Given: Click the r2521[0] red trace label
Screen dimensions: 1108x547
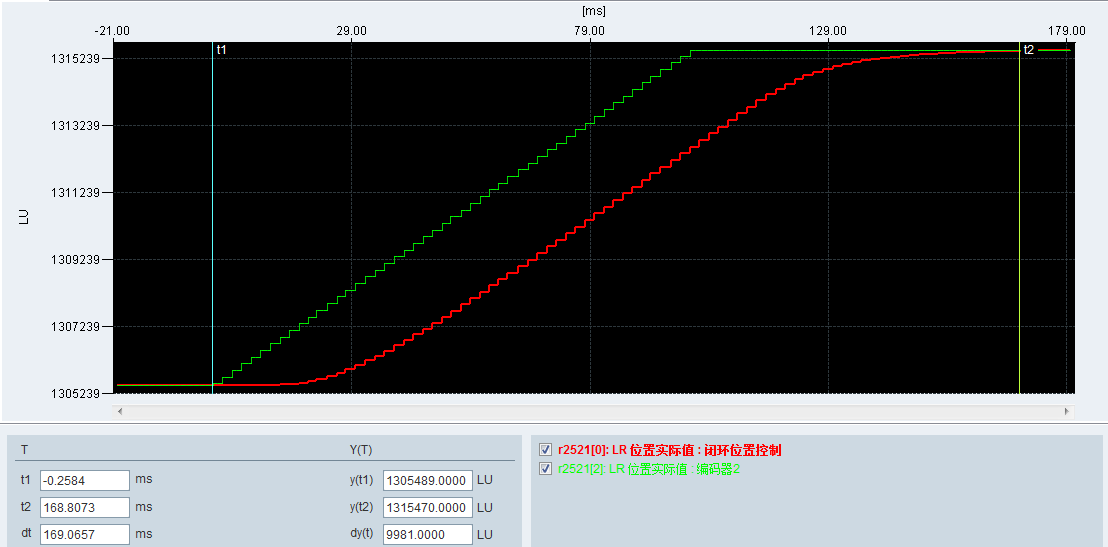Looking at the screenshot, I should click(x=669, y=450).
